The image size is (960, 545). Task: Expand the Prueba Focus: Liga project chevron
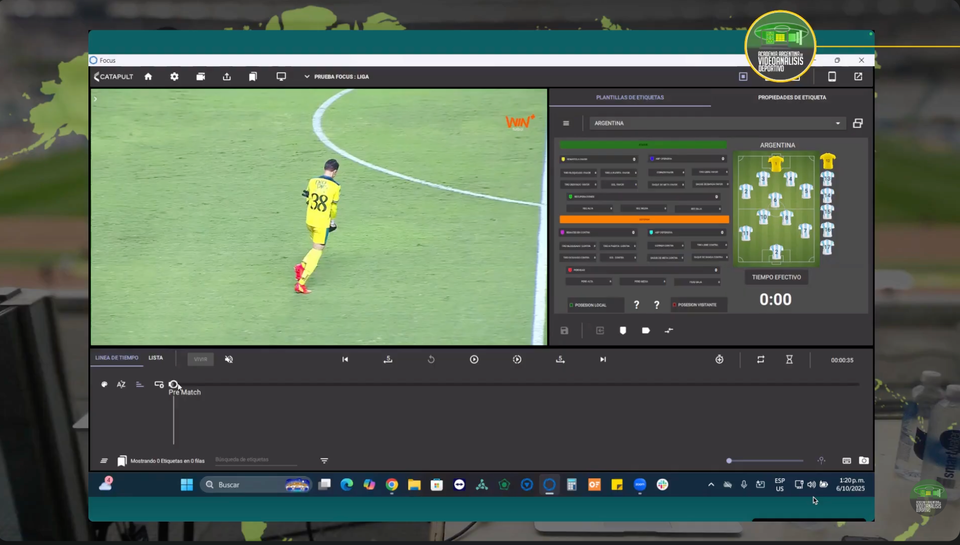(x=307, y=77)
